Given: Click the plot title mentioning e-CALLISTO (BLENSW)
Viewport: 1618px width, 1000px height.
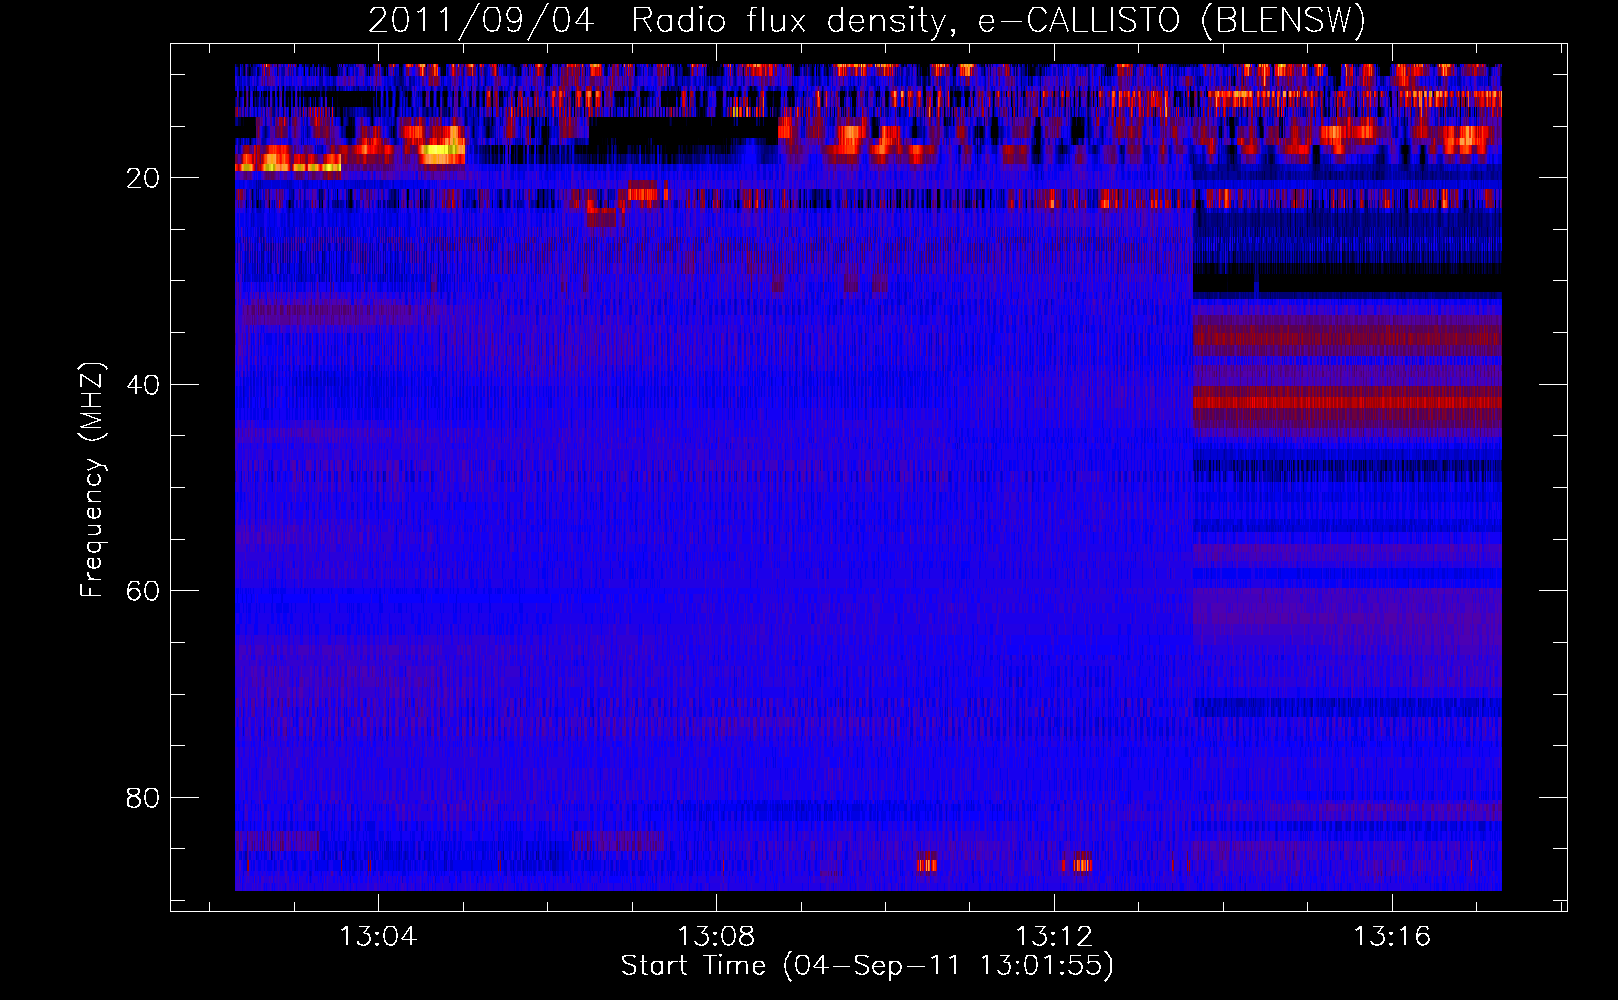Looking at the screenshot, I should 867,20.
